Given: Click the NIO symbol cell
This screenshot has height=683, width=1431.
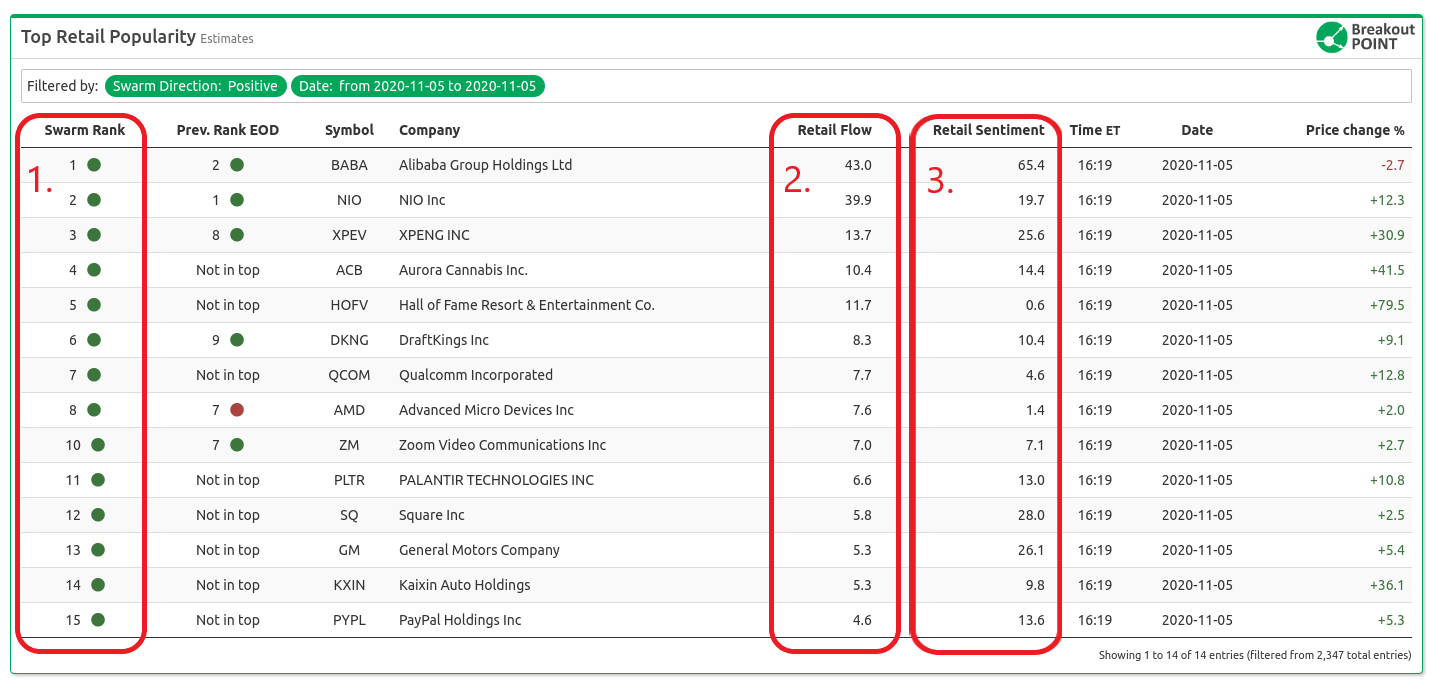Looking at the screenshot, I should [x=349, y=200].
